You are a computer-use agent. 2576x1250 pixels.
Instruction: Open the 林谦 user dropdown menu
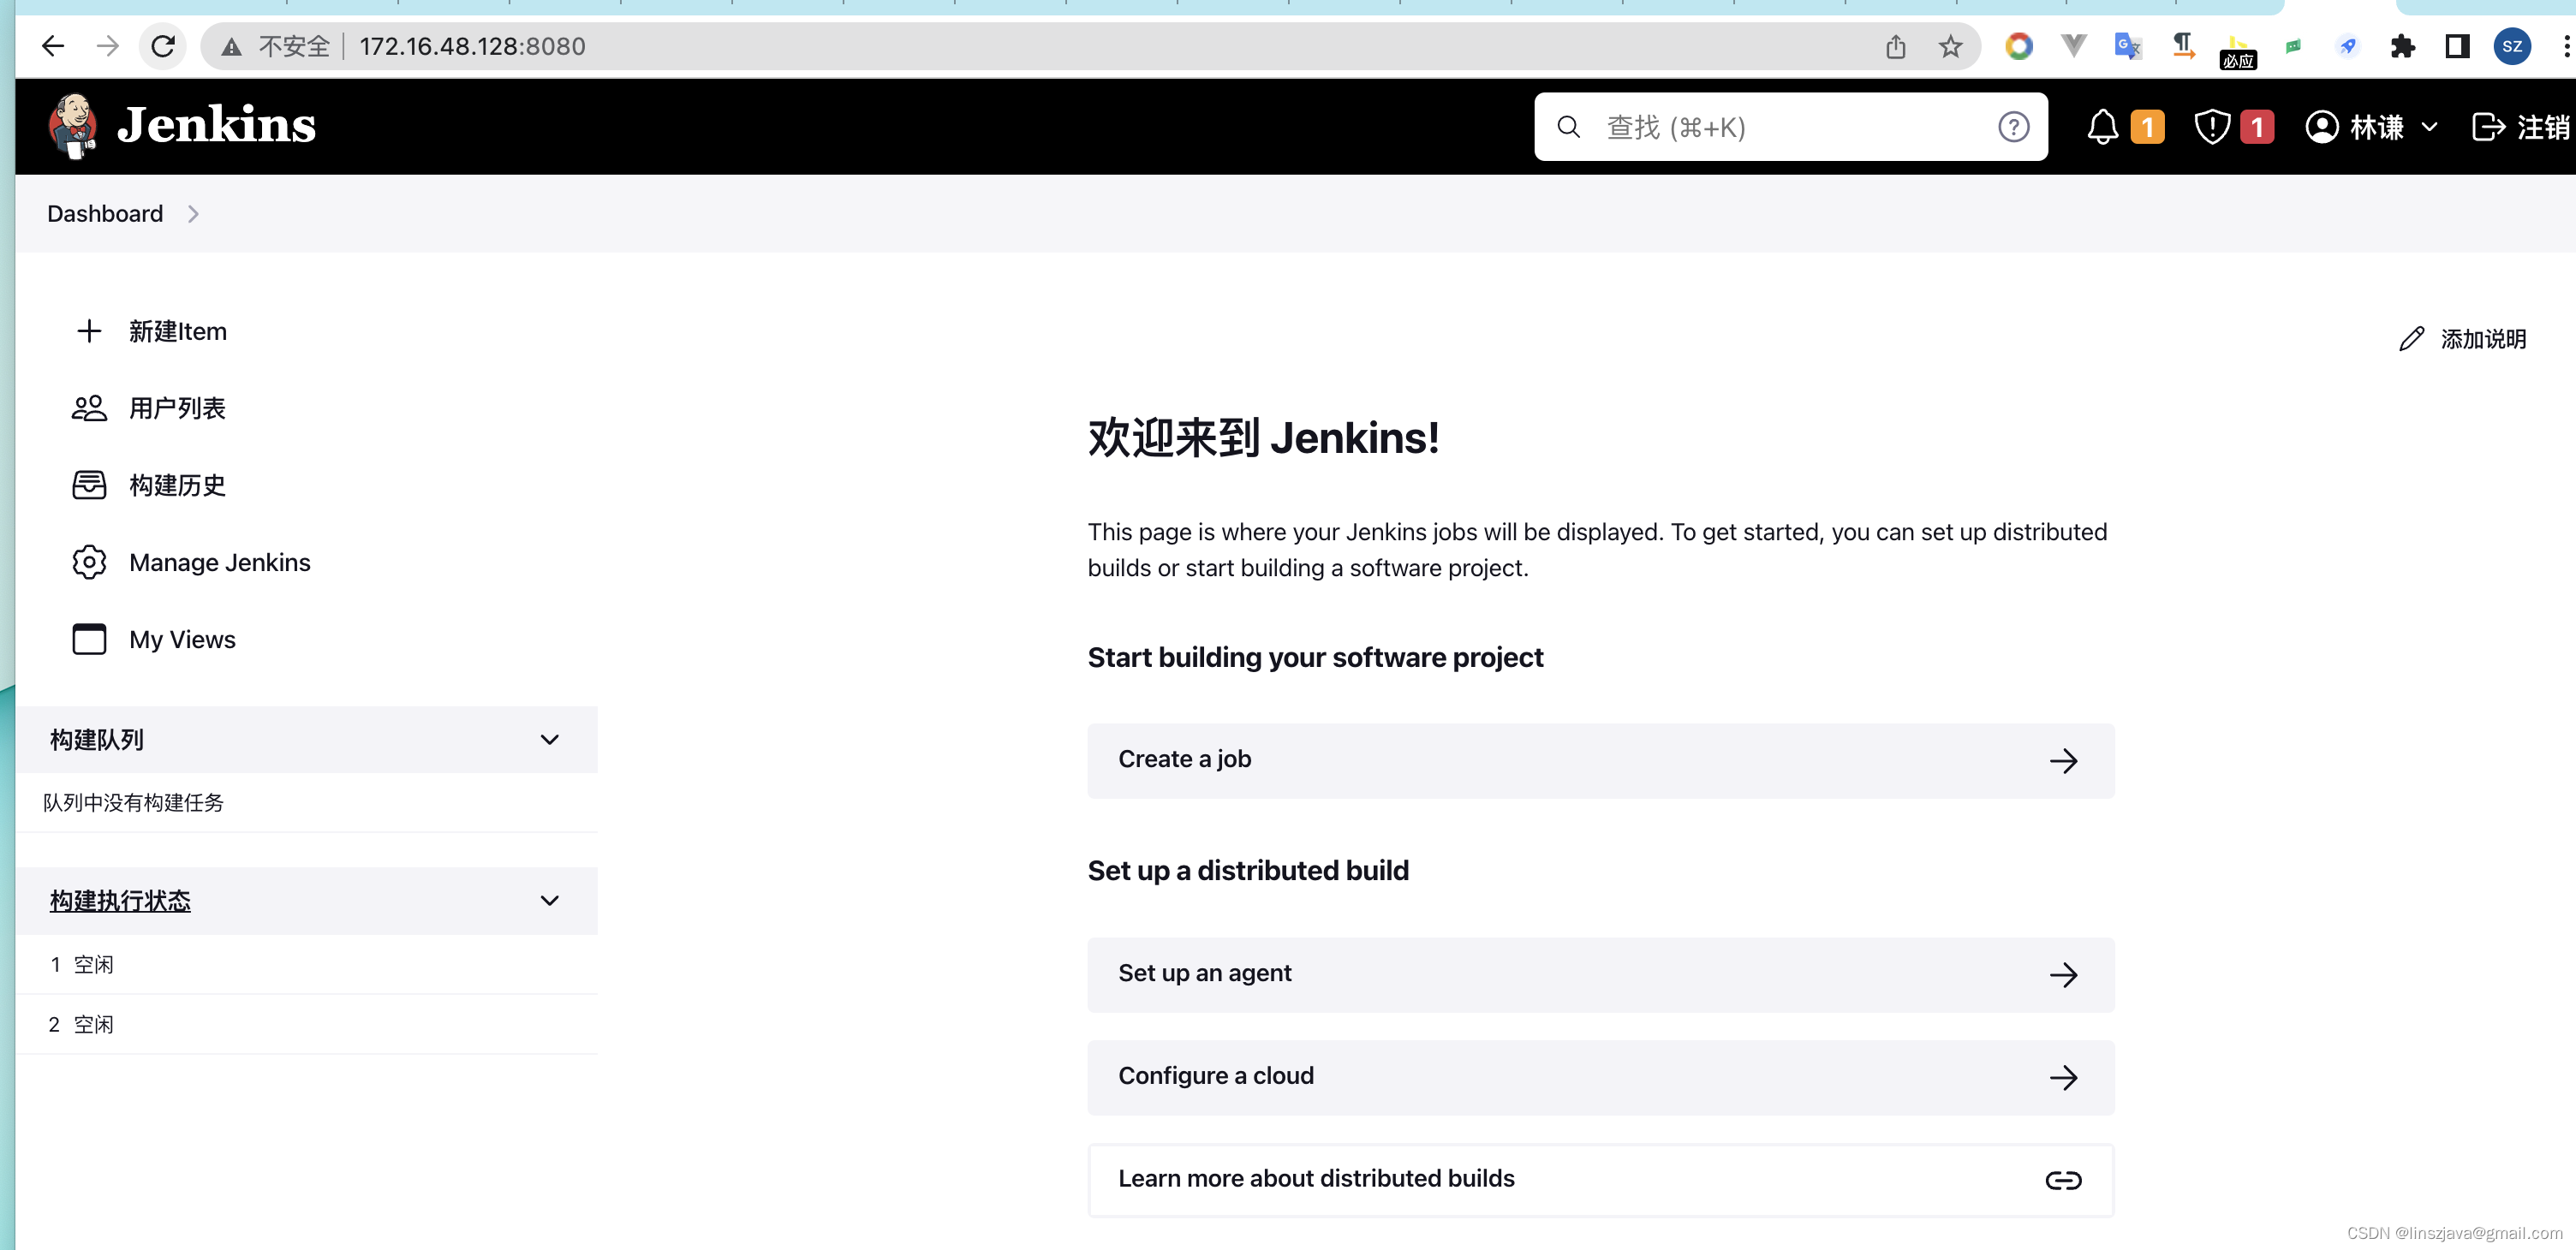pyautogui.click(x=2429, y=127)
